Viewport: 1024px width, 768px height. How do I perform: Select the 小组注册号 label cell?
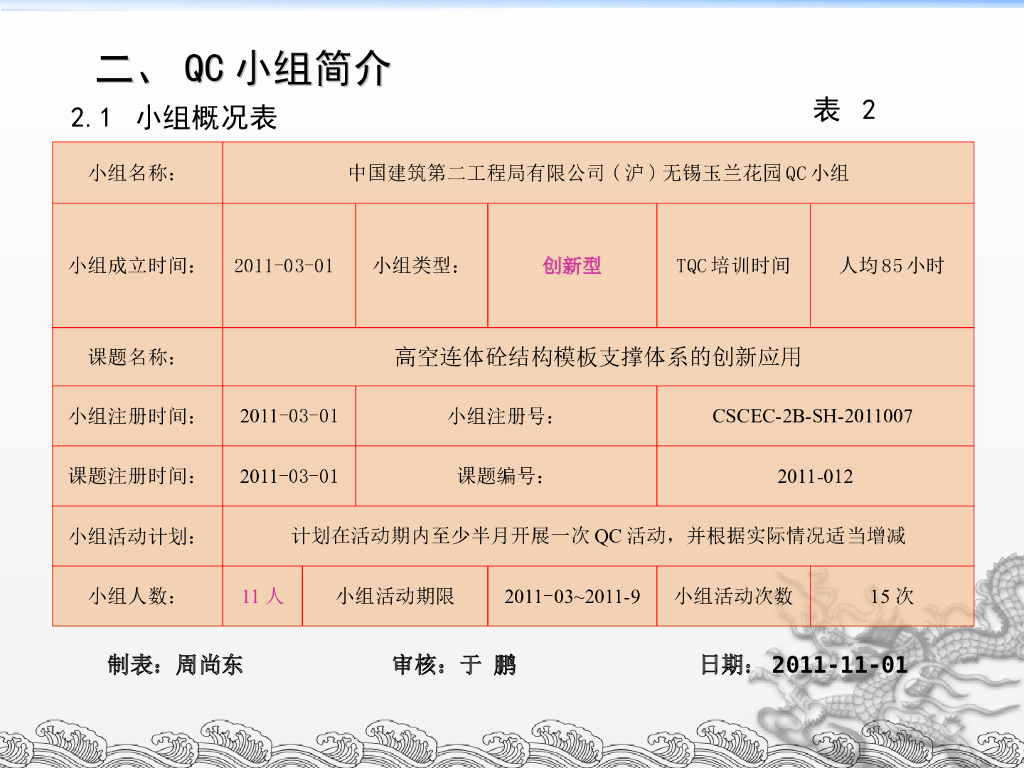point(506,415)
